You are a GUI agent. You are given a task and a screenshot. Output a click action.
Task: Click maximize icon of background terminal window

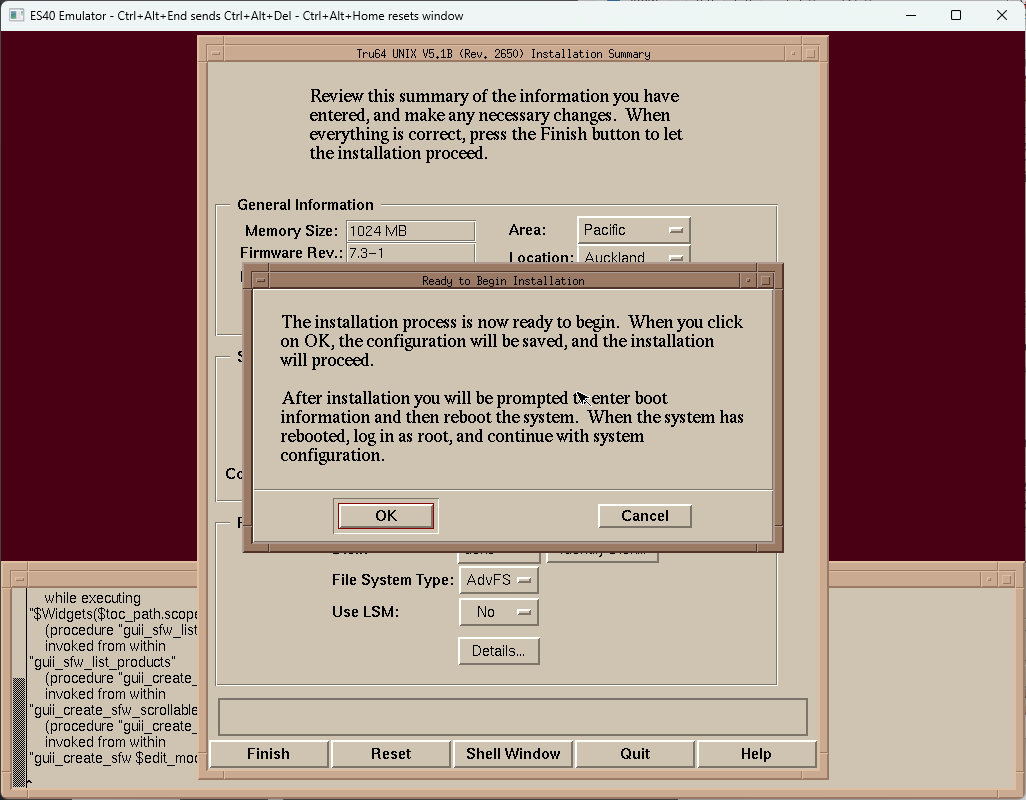coord(1007,580)
